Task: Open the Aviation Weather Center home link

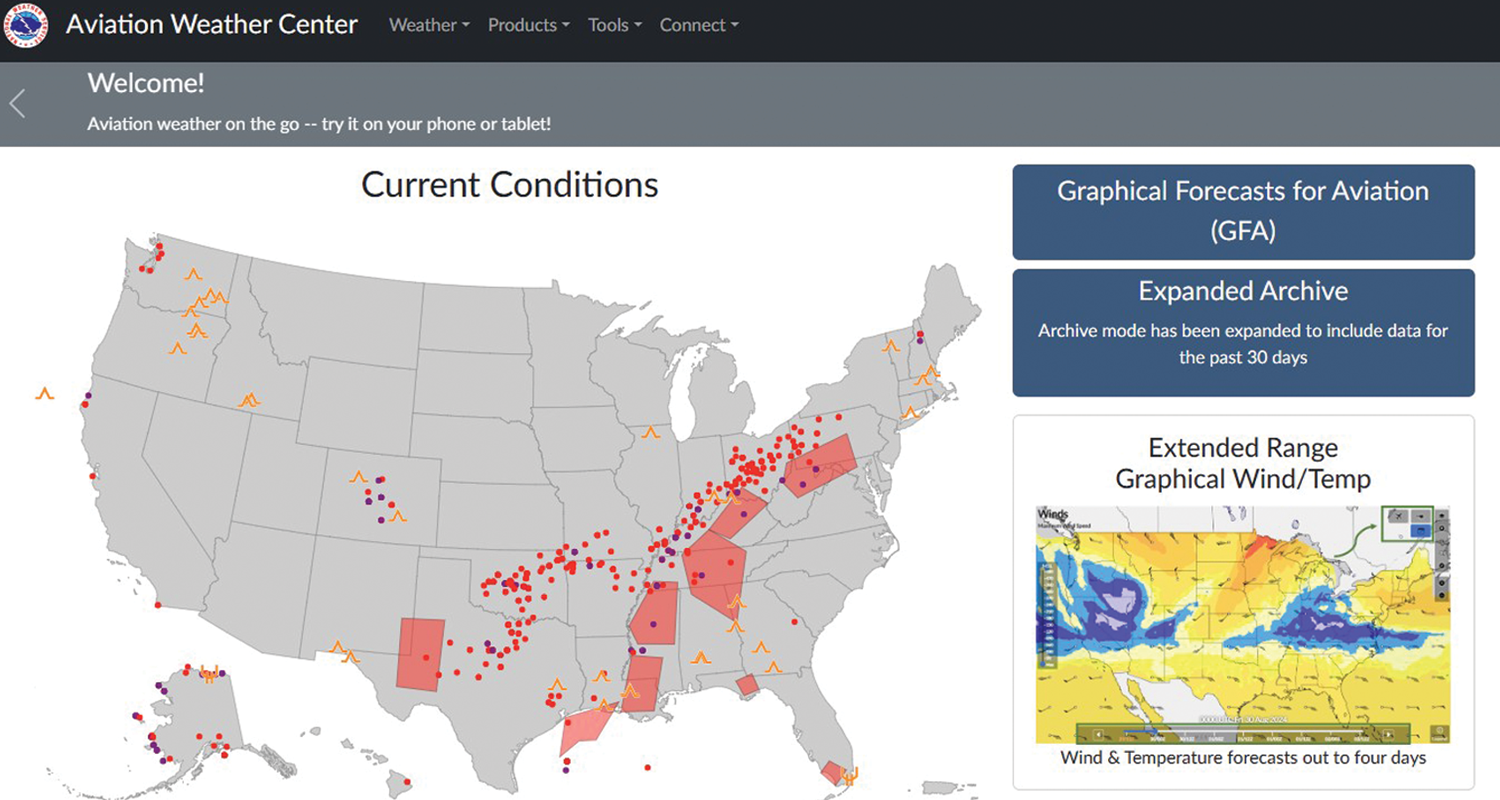Action: pyautogui.click(x=212, y=25)
